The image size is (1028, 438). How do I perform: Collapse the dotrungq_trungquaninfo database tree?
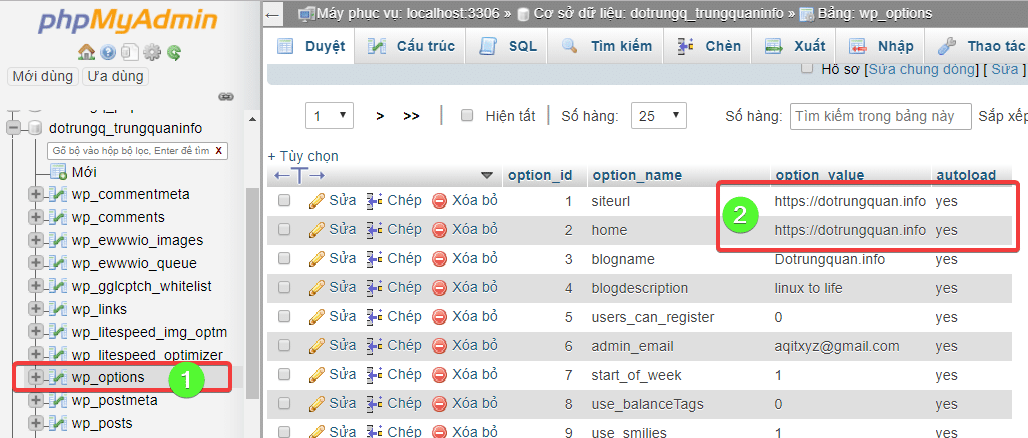coord(14,128)
